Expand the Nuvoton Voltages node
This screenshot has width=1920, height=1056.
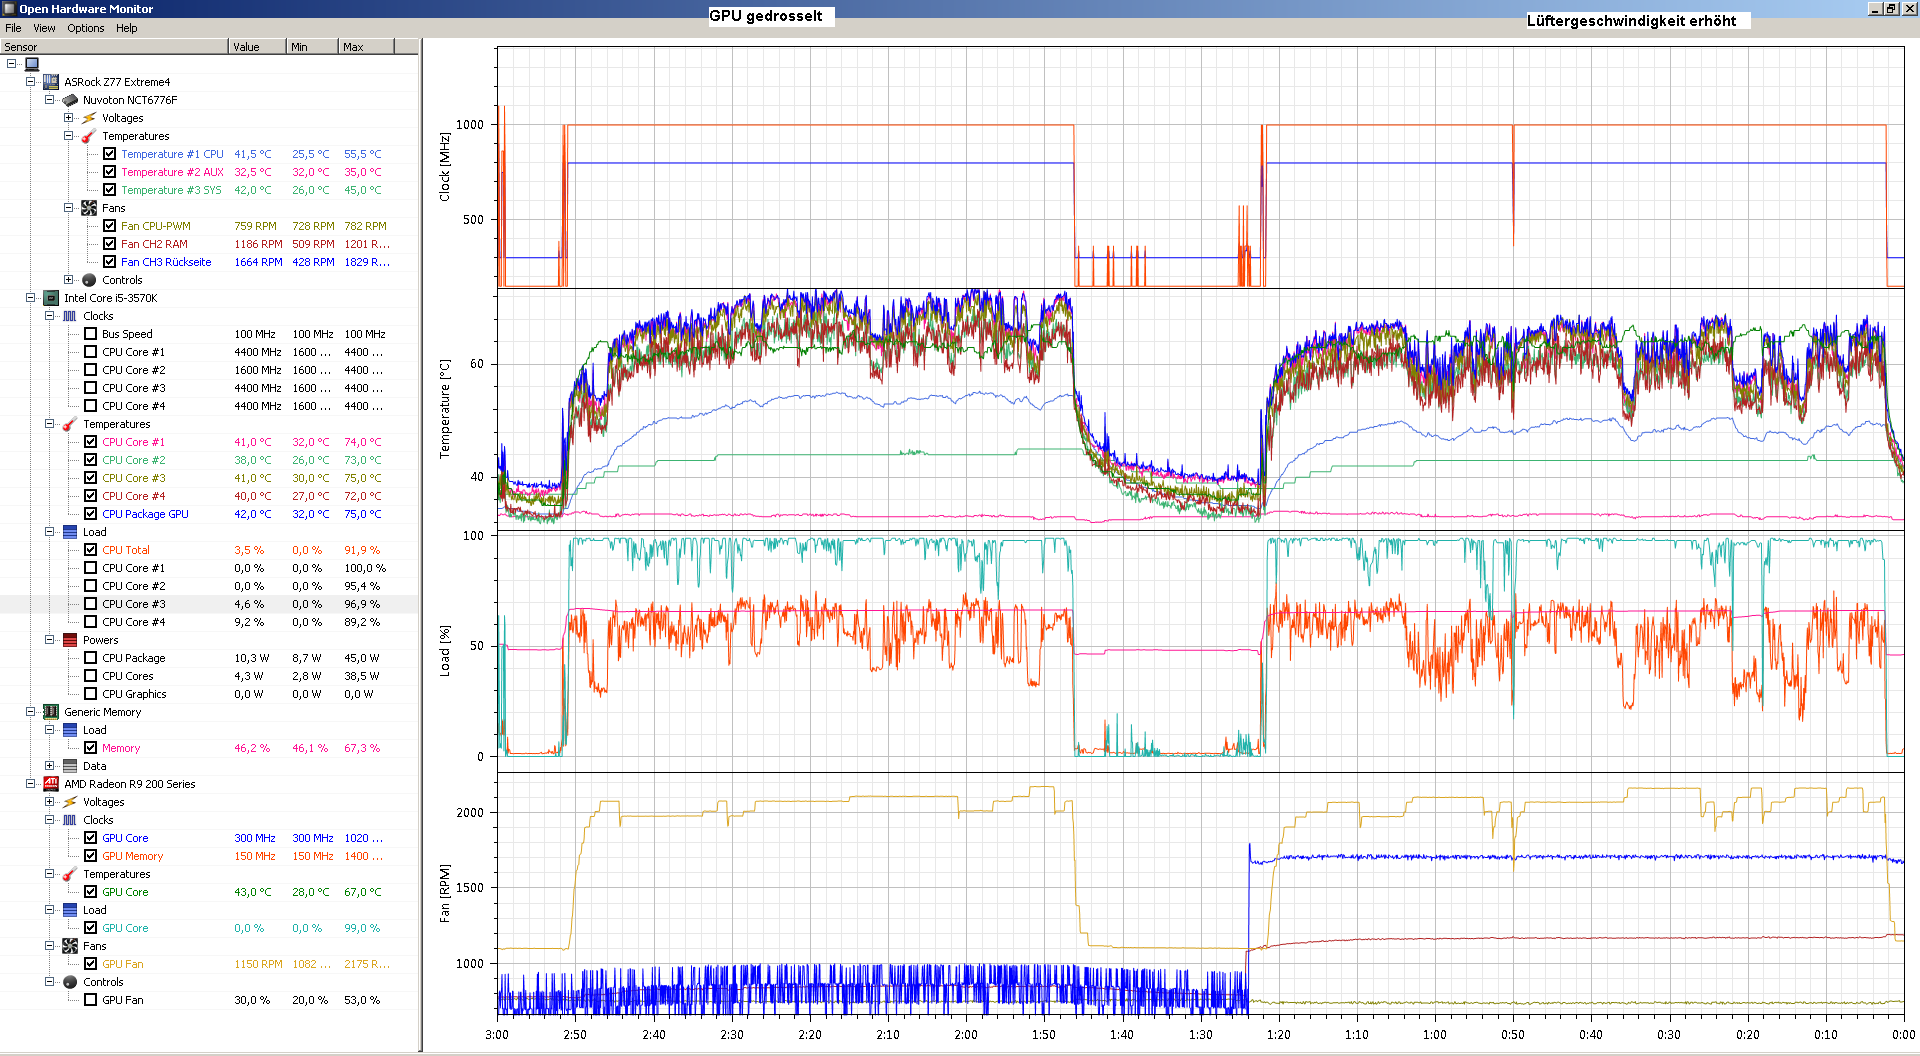pos(68,118)
